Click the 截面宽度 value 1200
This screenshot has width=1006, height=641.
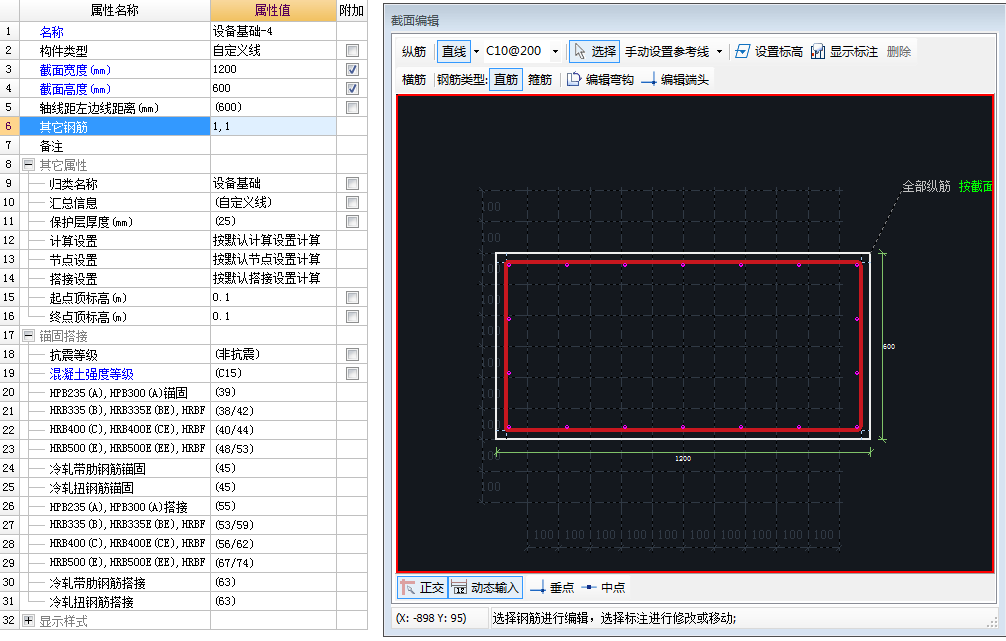273,69
